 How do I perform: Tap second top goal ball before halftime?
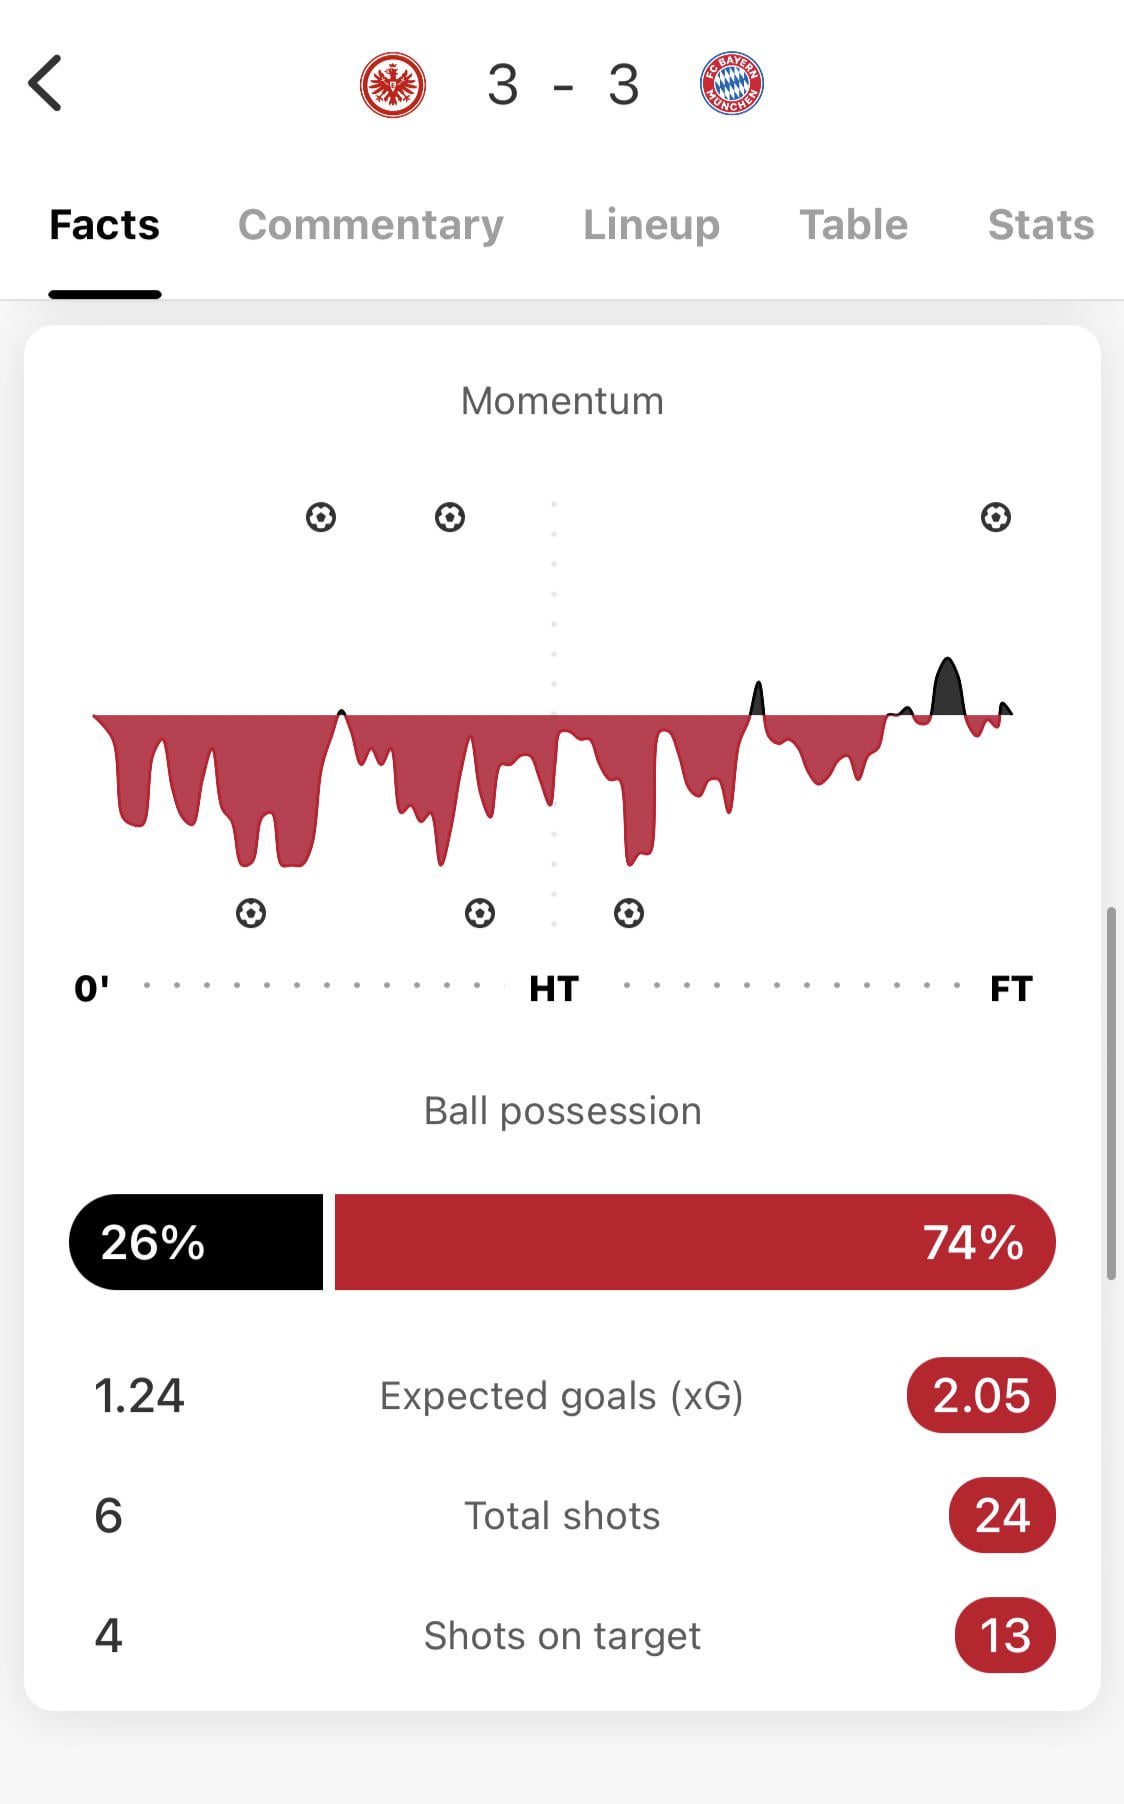450,517
